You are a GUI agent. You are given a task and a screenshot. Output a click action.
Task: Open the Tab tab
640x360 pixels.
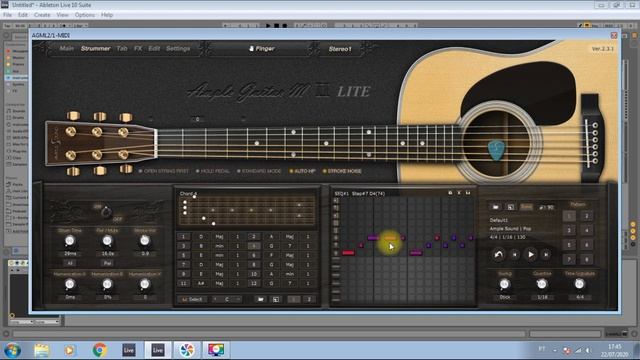[122, 48]
